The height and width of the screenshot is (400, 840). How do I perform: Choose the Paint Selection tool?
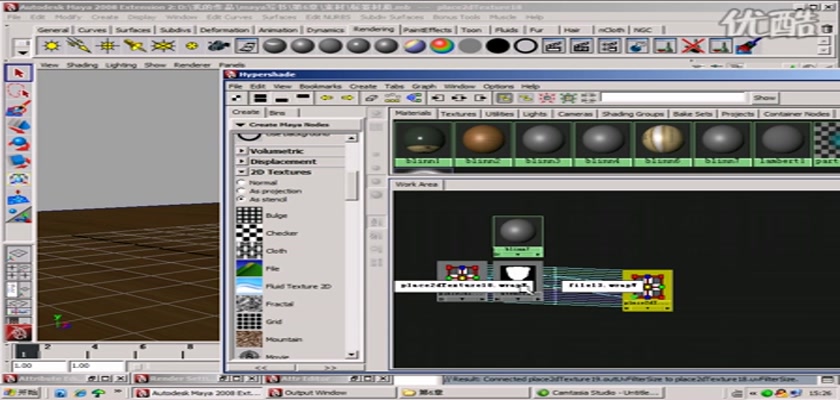(19, 109)
